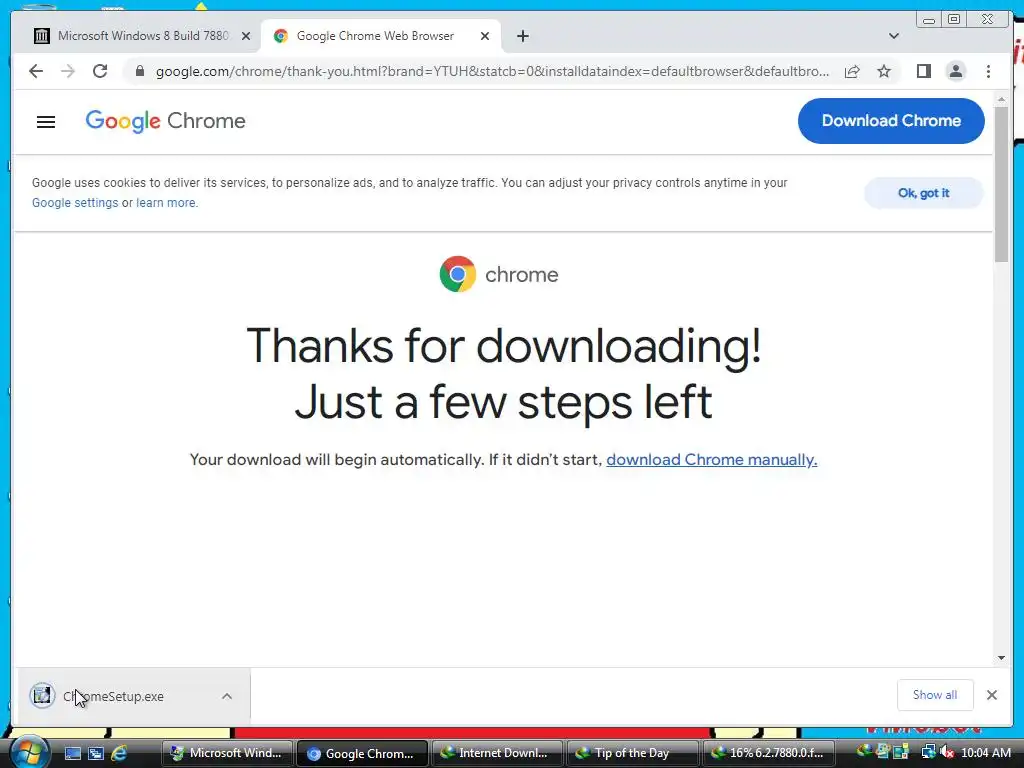This screenshot has width=1024, height=768.
Task: Close the Microsoft Windows 8 Build tab
Action: [246, 36]
